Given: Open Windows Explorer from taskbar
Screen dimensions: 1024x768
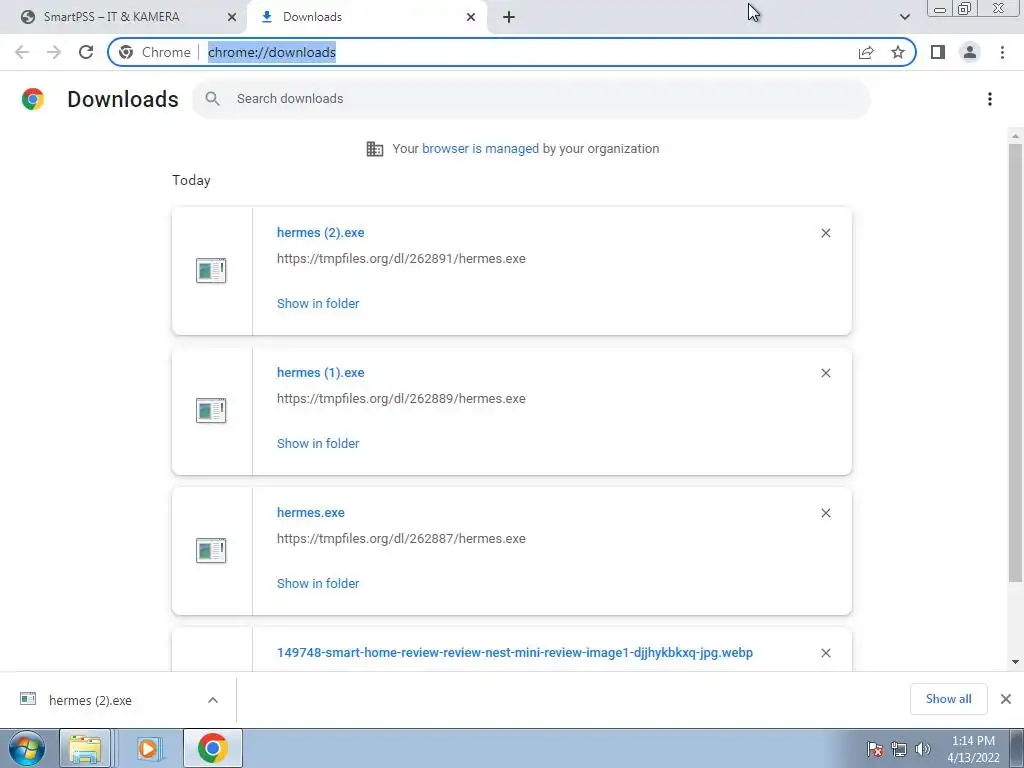Looking at the screenshot, I should pos(85,748).
